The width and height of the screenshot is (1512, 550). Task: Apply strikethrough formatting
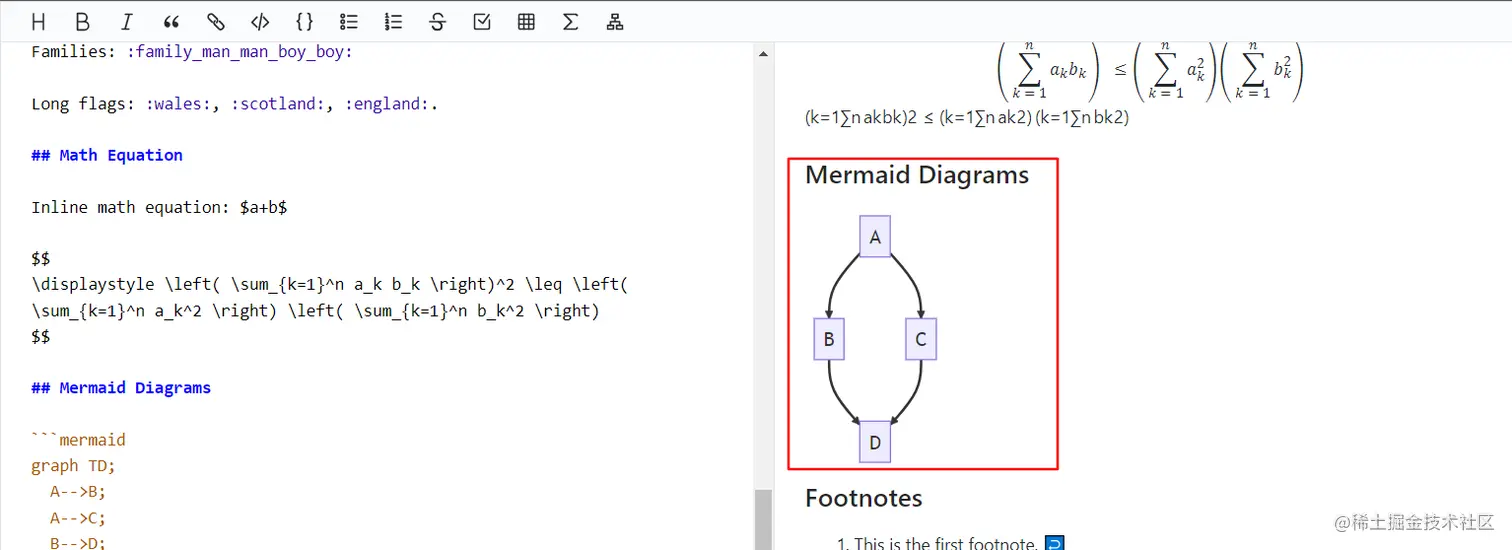(437, 22)
